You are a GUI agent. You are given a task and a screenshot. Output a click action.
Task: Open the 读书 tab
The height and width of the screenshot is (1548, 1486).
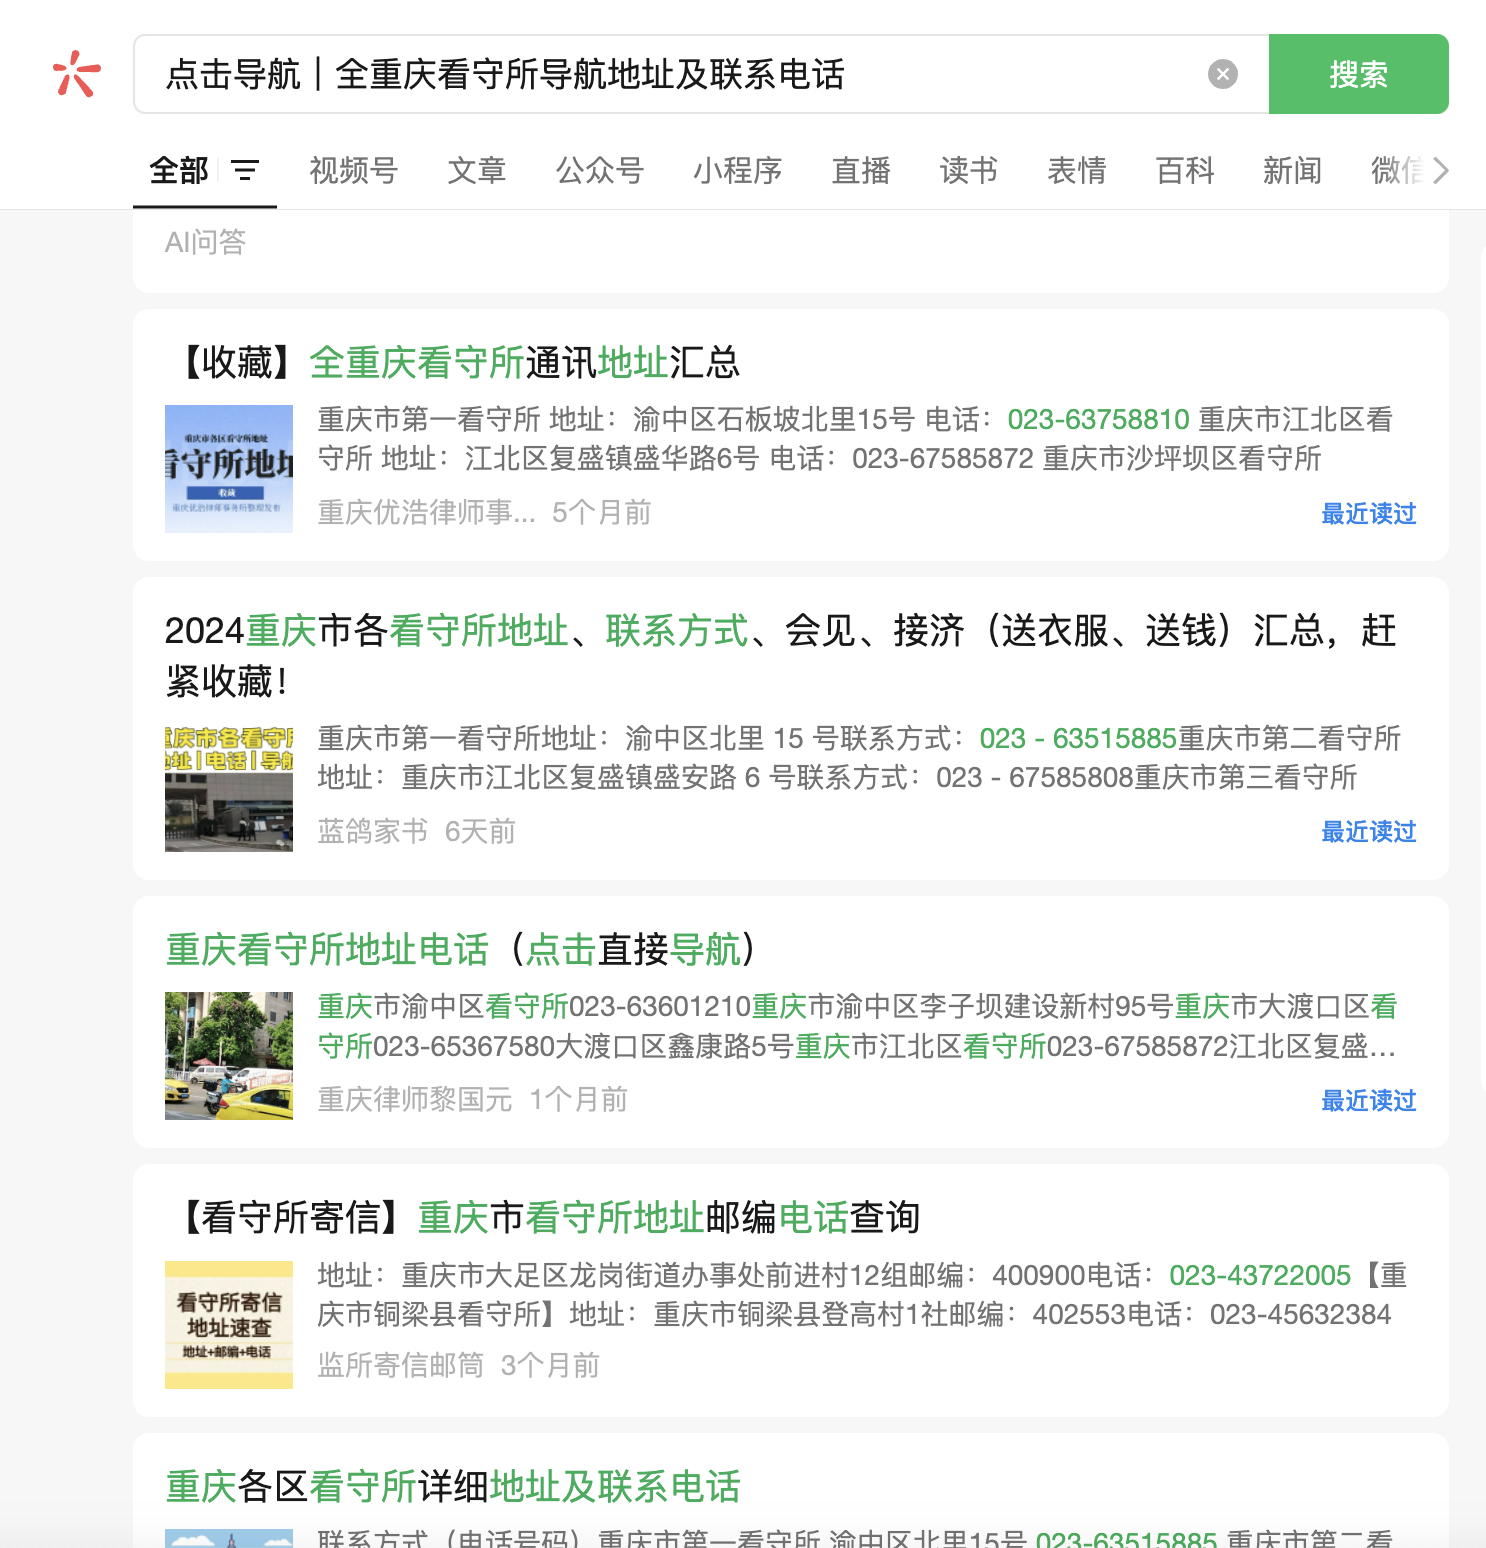click(x=968, y=170)
